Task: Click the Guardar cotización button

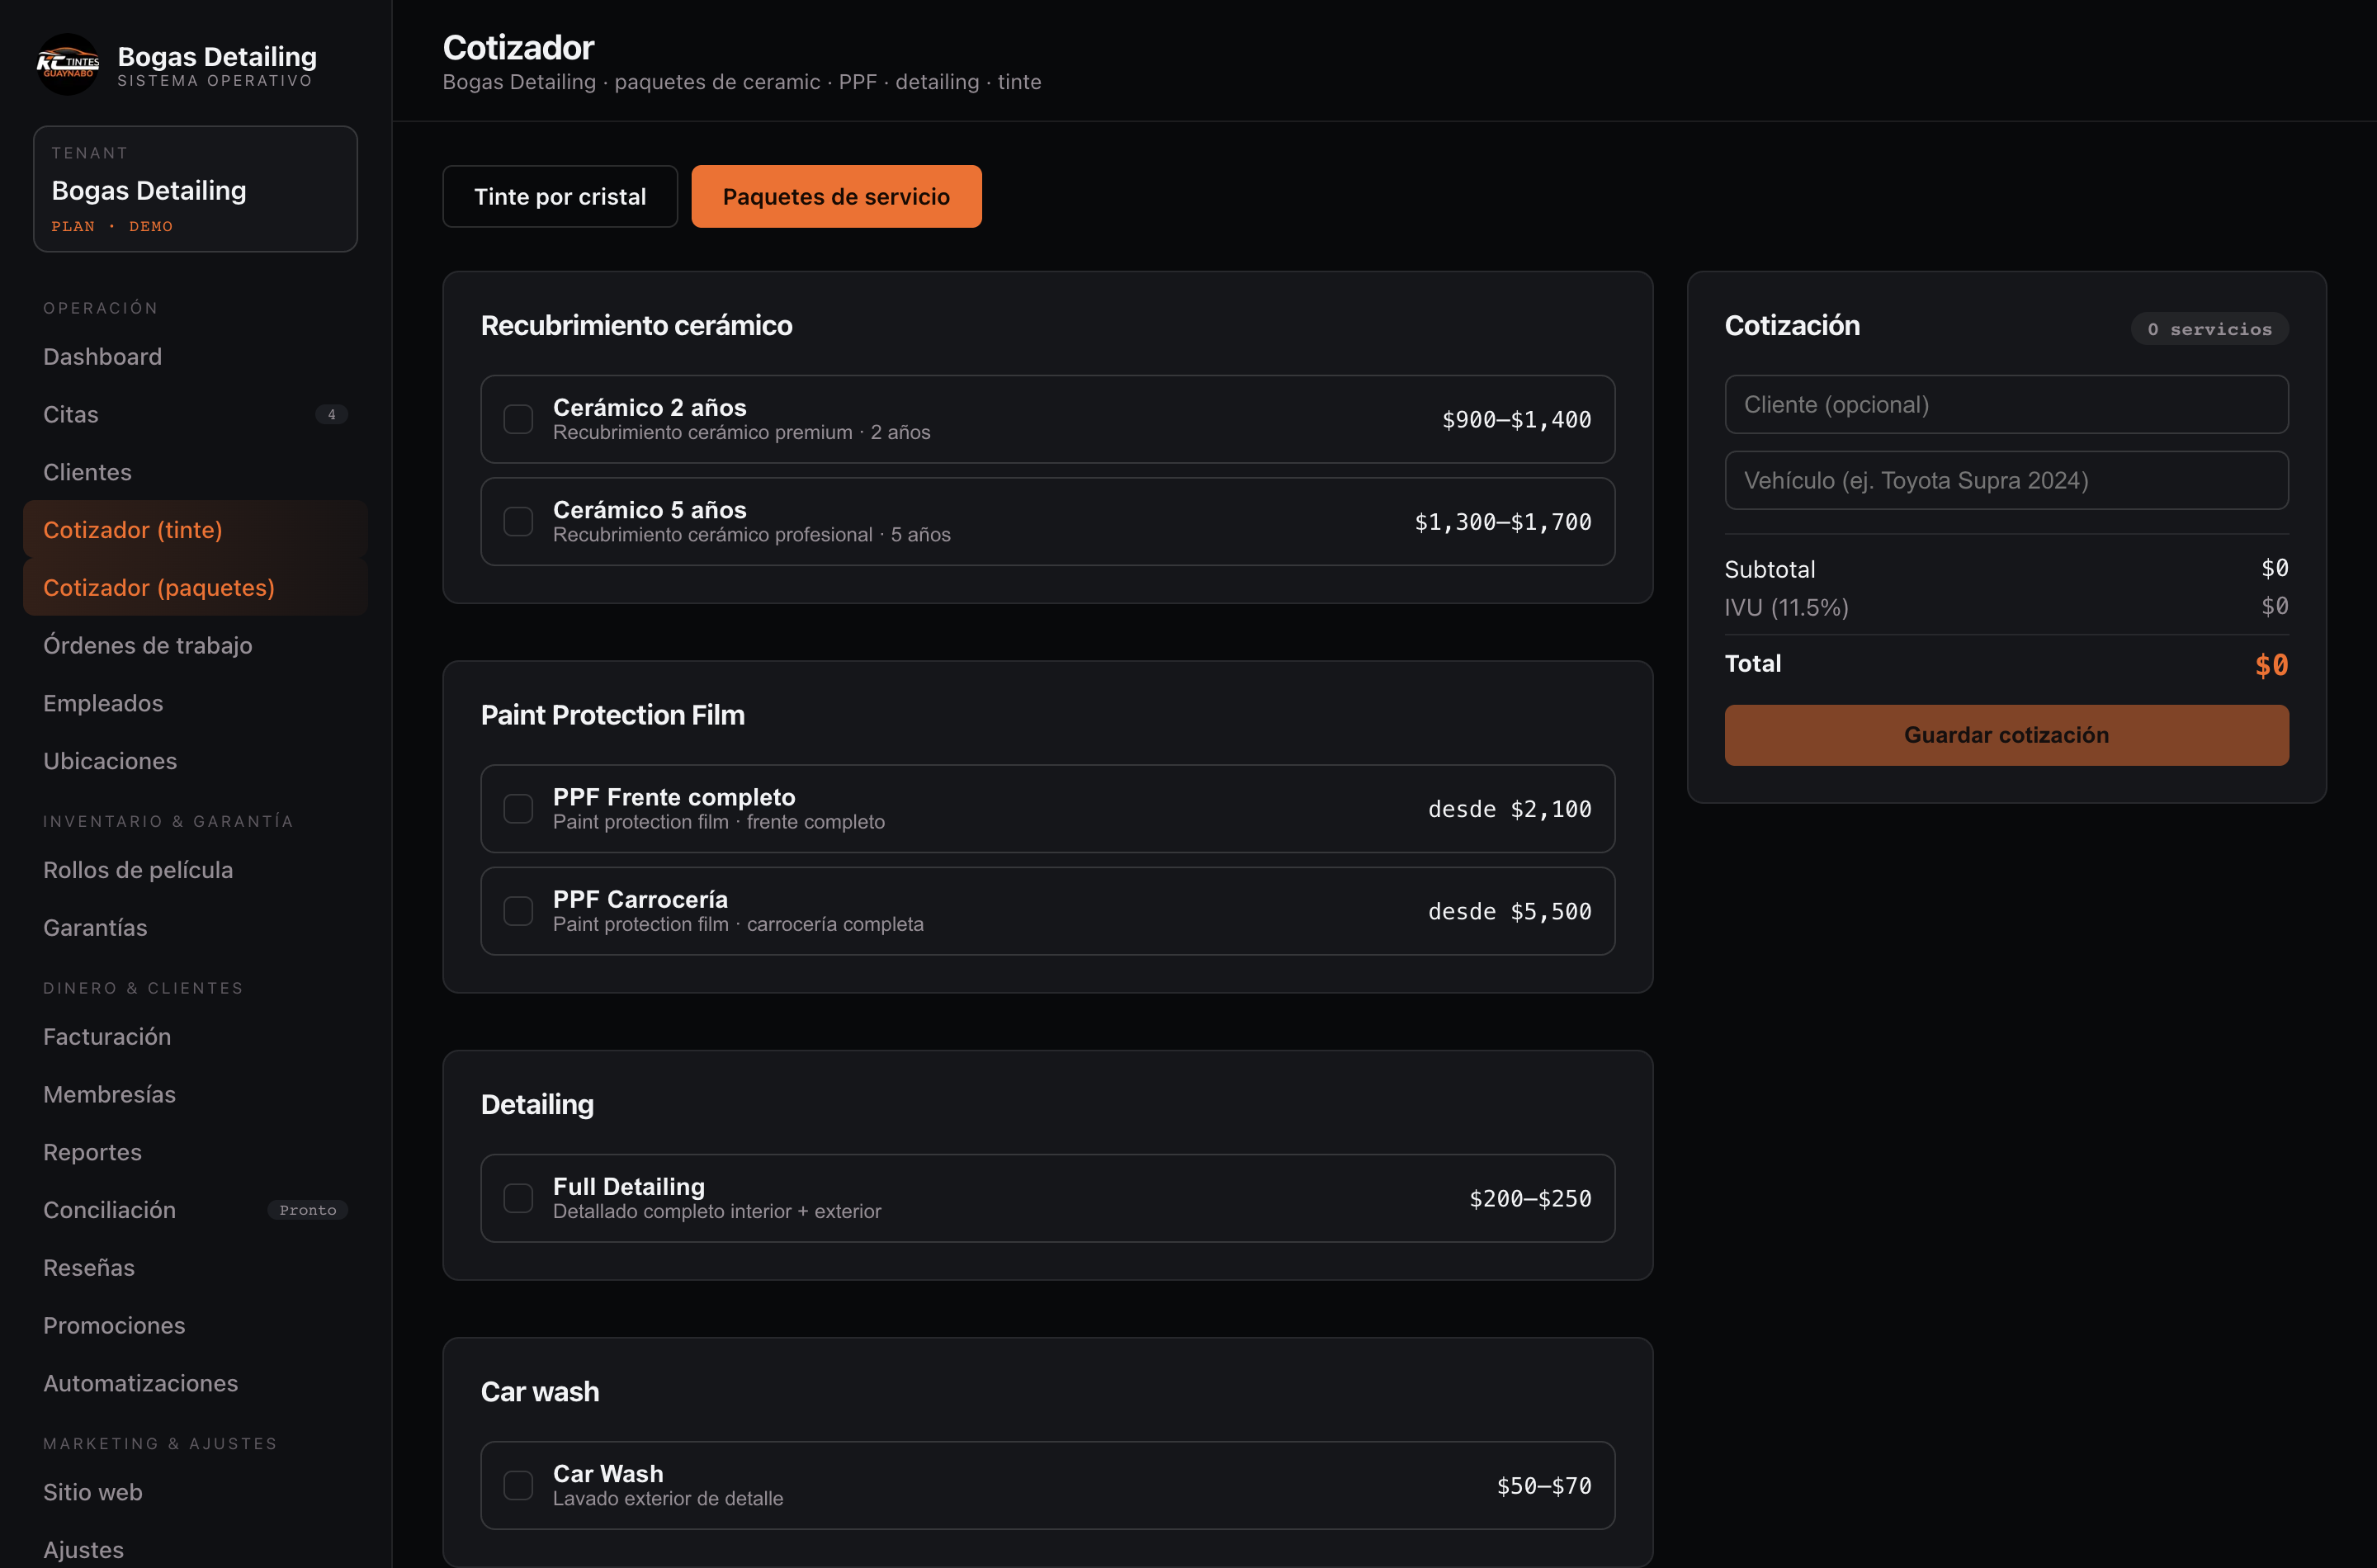Action: tap(2006, 735)
